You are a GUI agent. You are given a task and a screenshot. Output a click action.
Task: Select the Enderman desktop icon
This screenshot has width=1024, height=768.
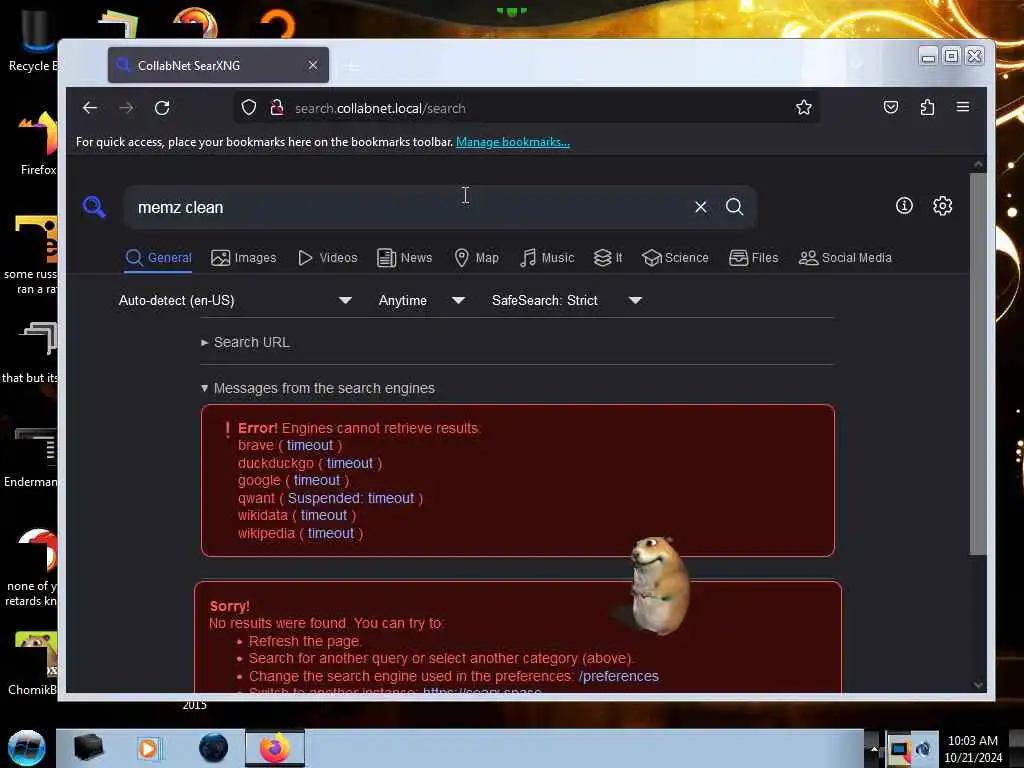pos(31,457)
